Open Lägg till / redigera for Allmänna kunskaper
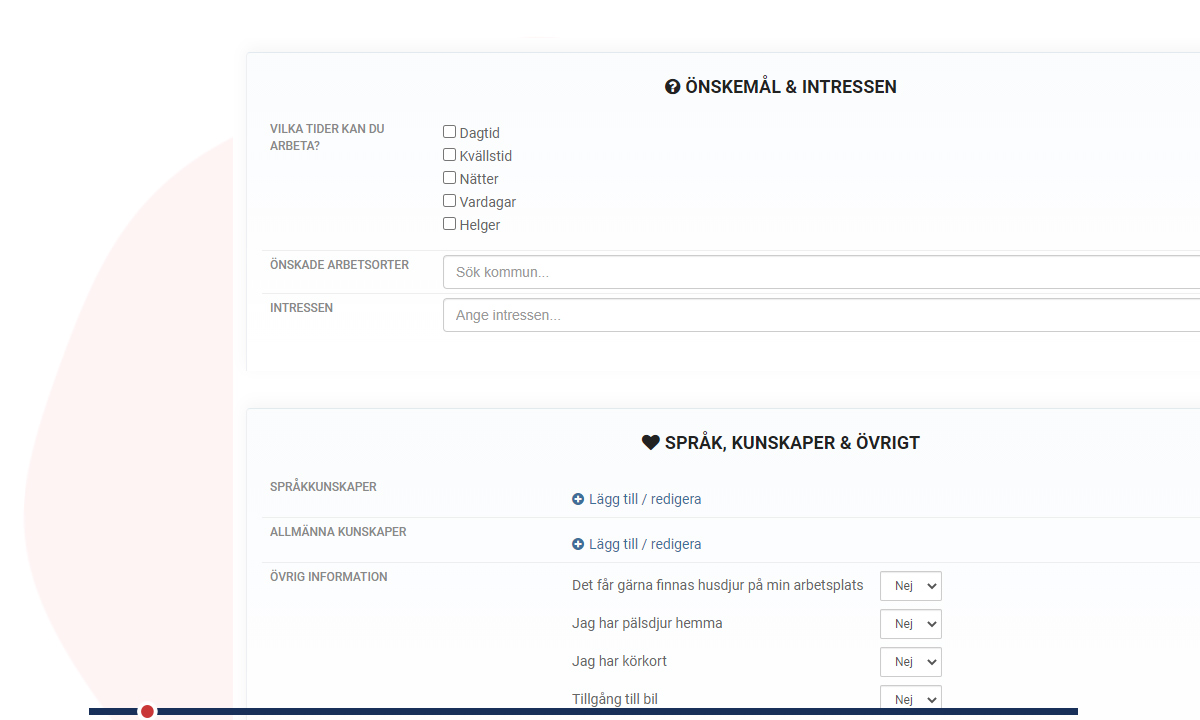The image size is (1200, 720). point(645,544)
